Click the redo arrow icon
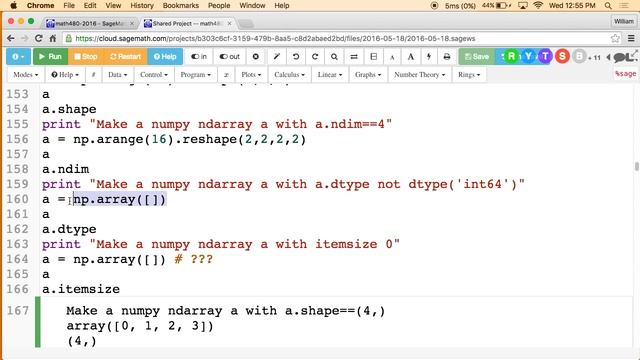Screen dimensions: 640x360 pos(315,57)
